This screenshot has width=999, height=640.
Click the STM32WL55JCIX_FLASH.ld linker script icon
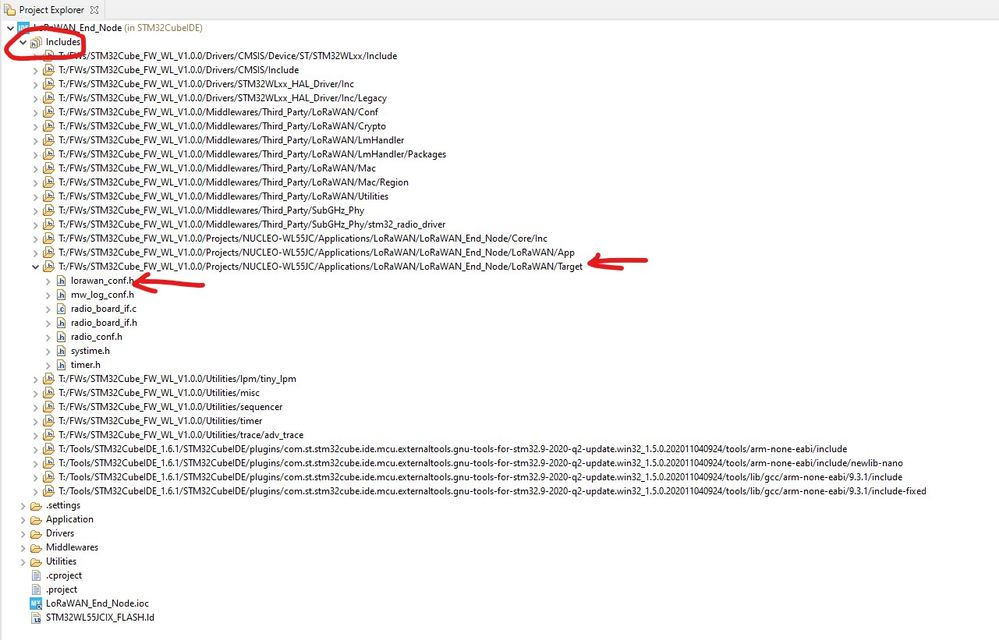pyautogui.click(x=36, y=618)
